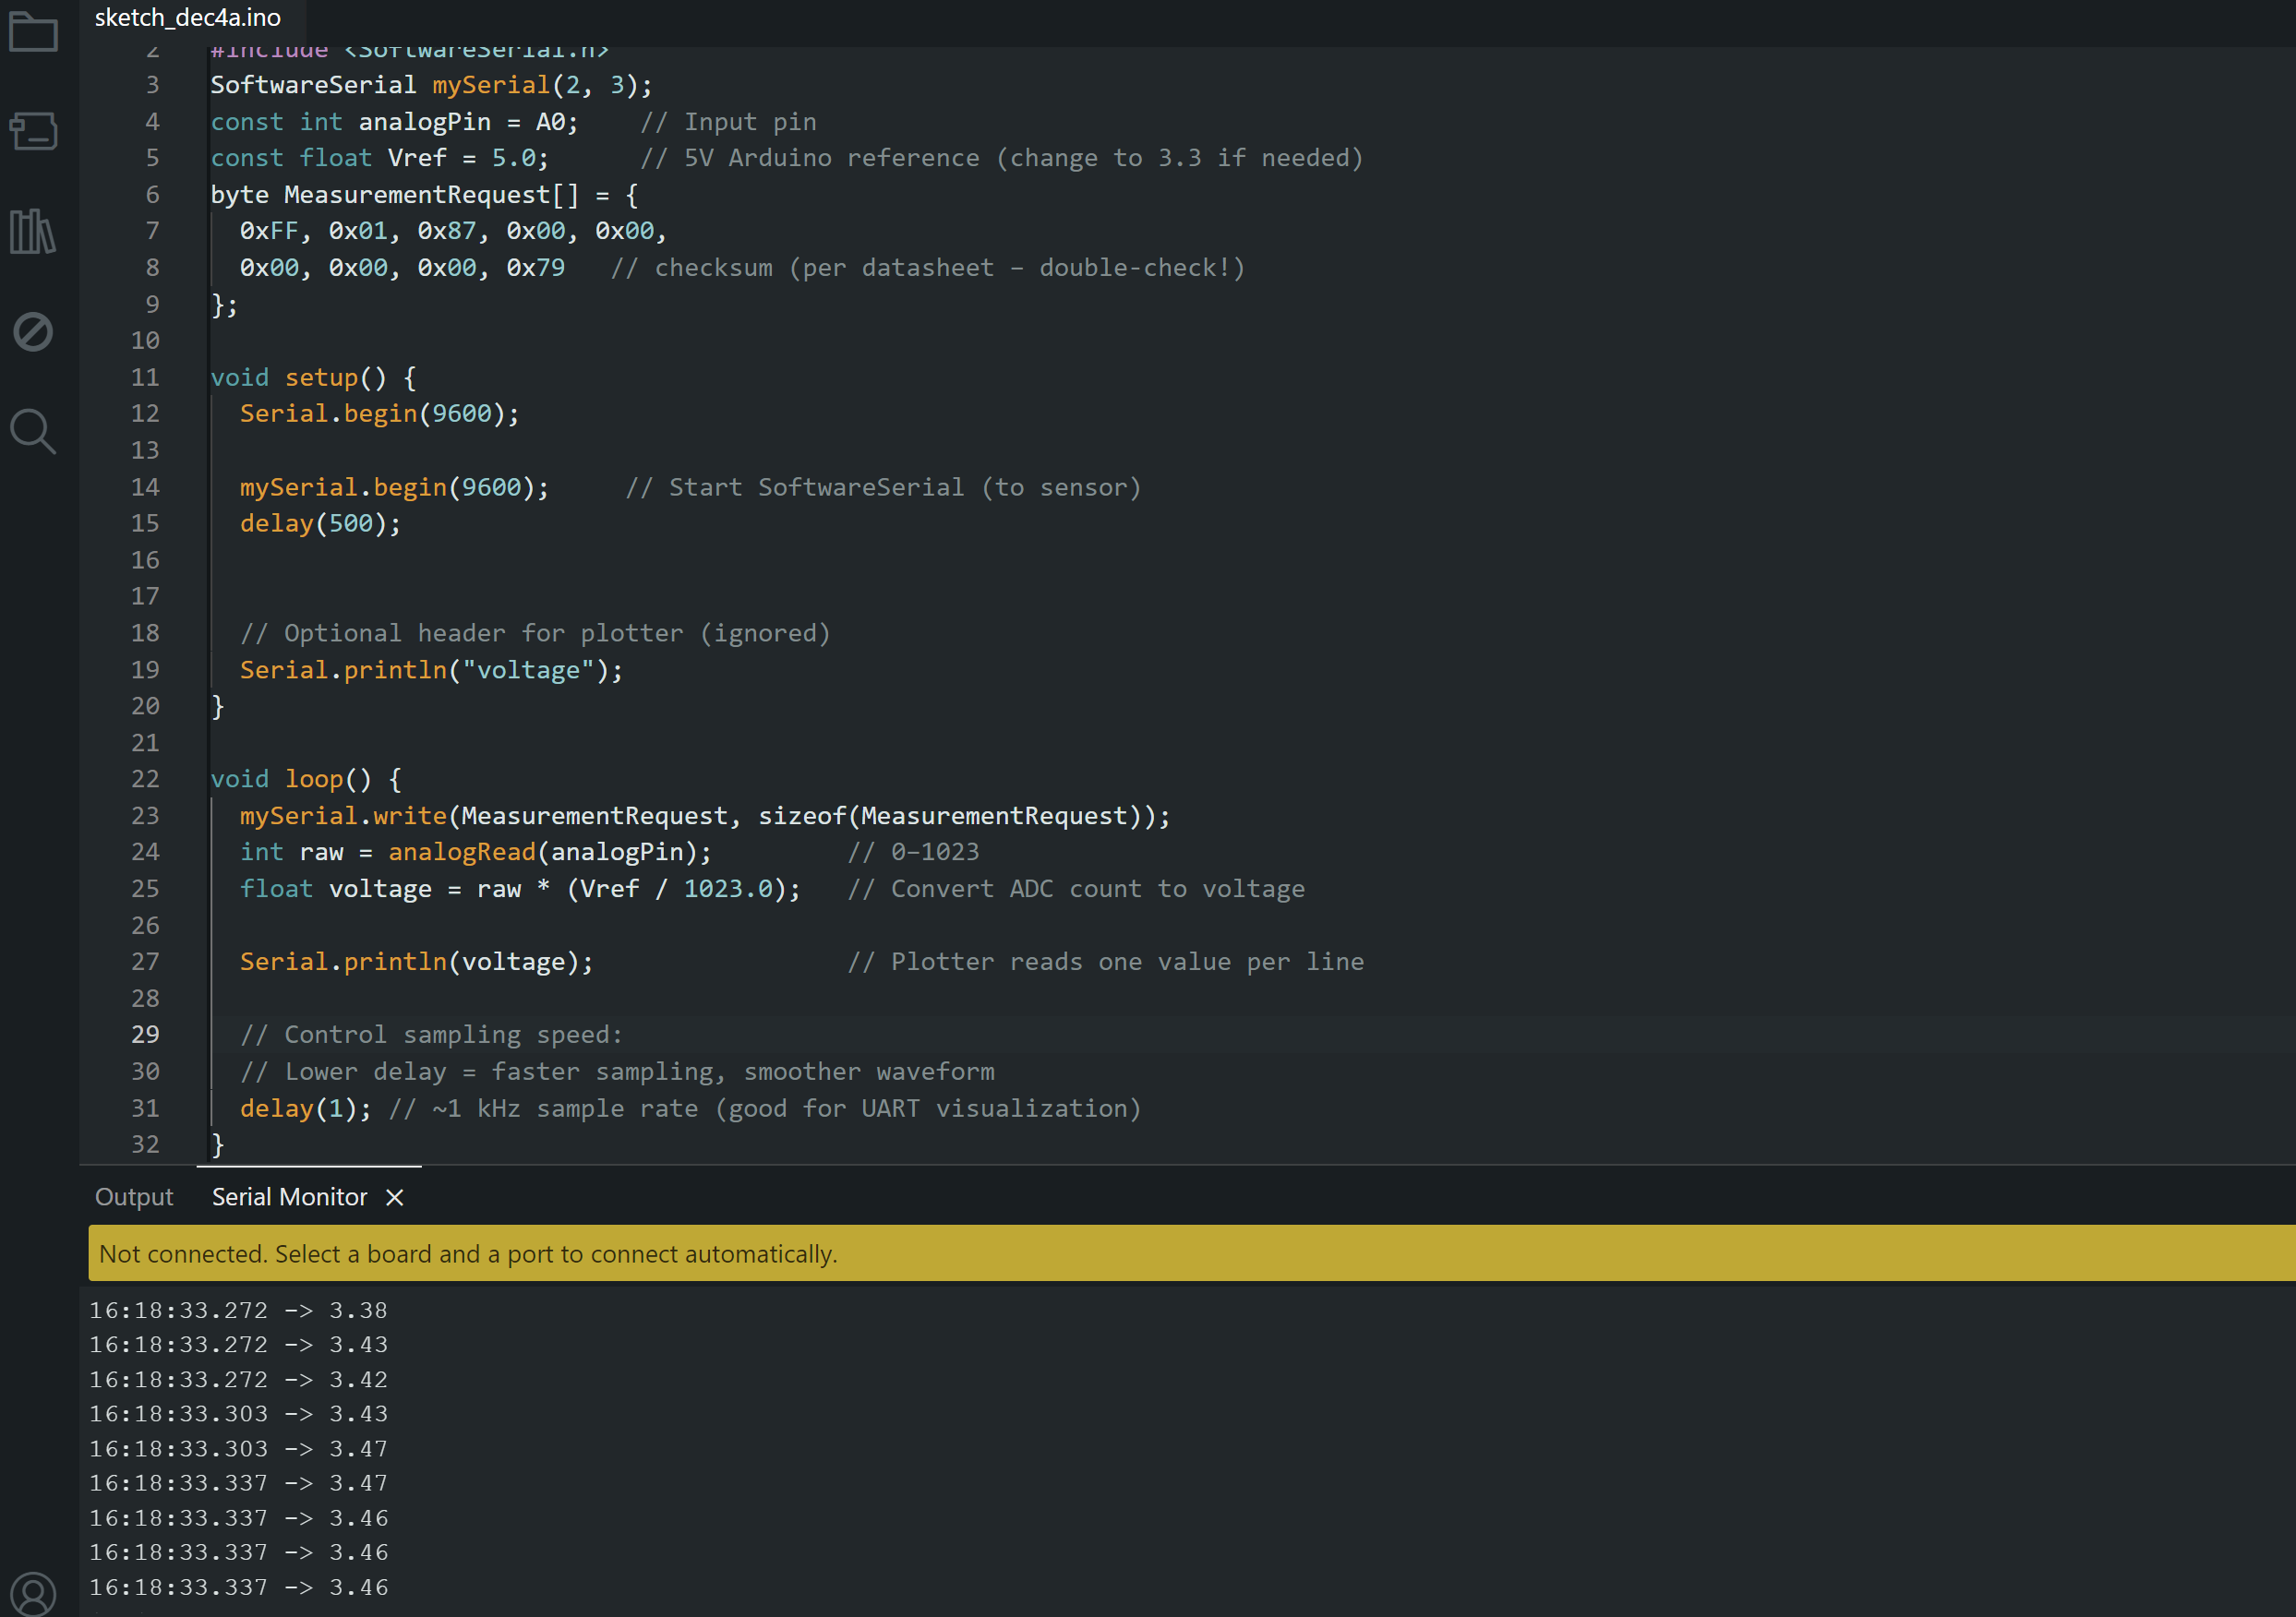Image resolution: width=2296 pixels, height=1617 pixels.
Task: Open the Library Manager books icon
Action: [x=33, y=231]
